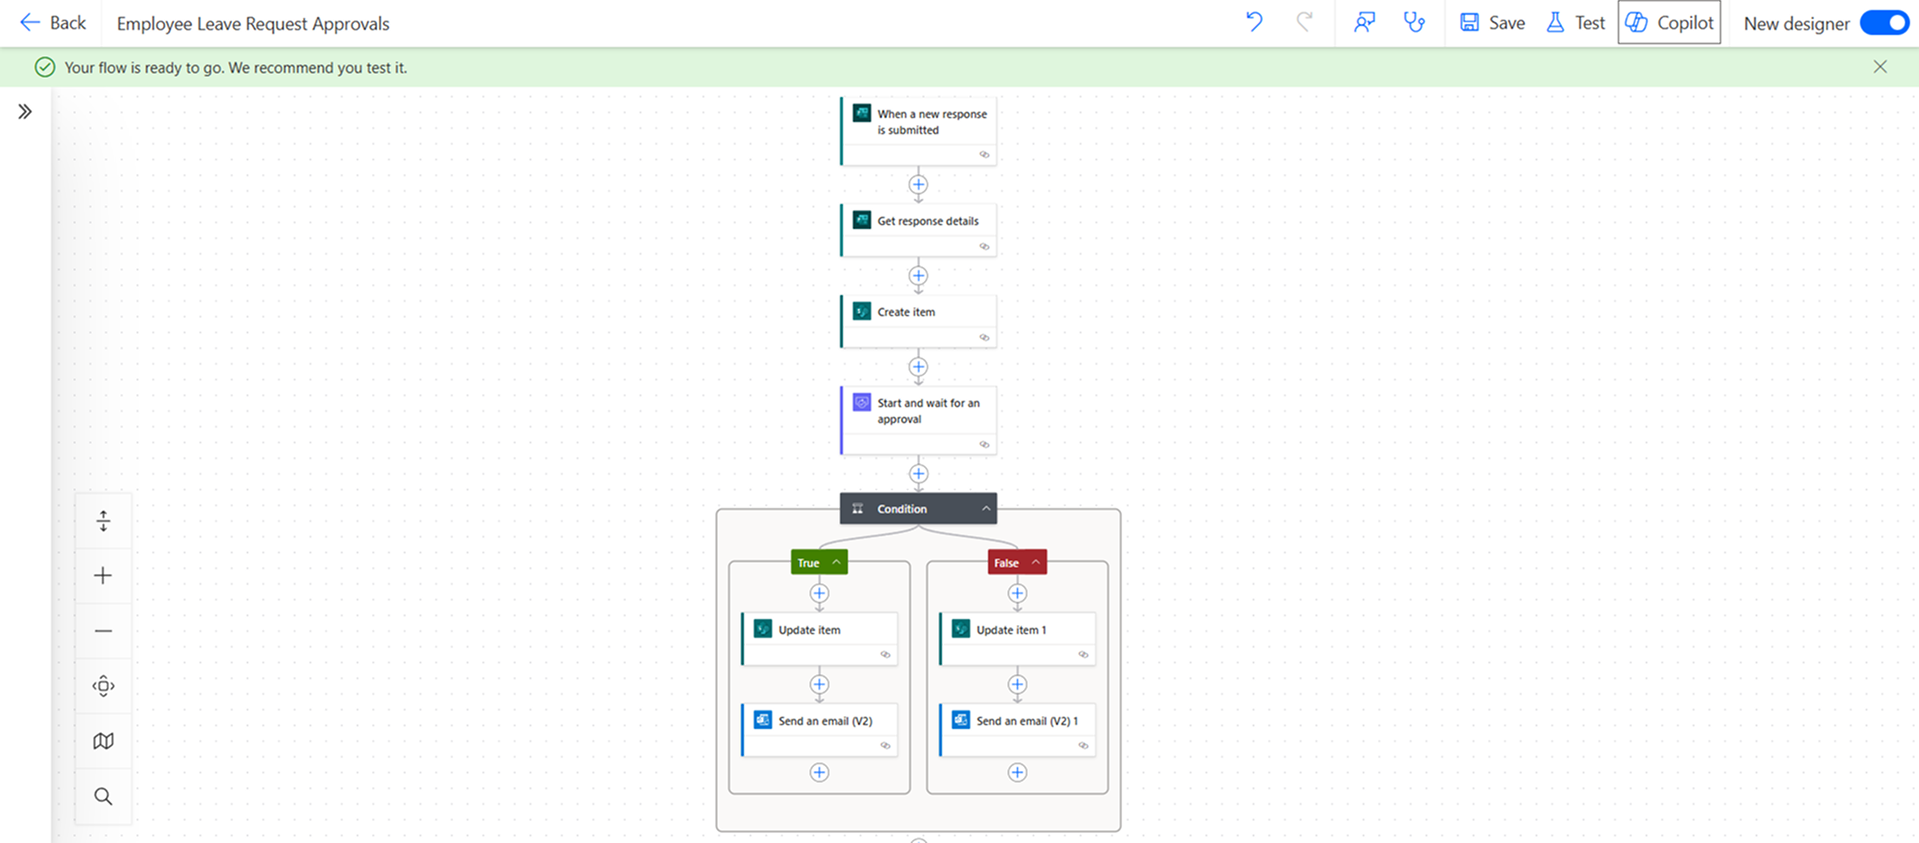Image resolution: width=1919 pixels, height=843 pixels.
Task: Click the Forms icon on the trigger card
Action: click(x=861, y=113)
